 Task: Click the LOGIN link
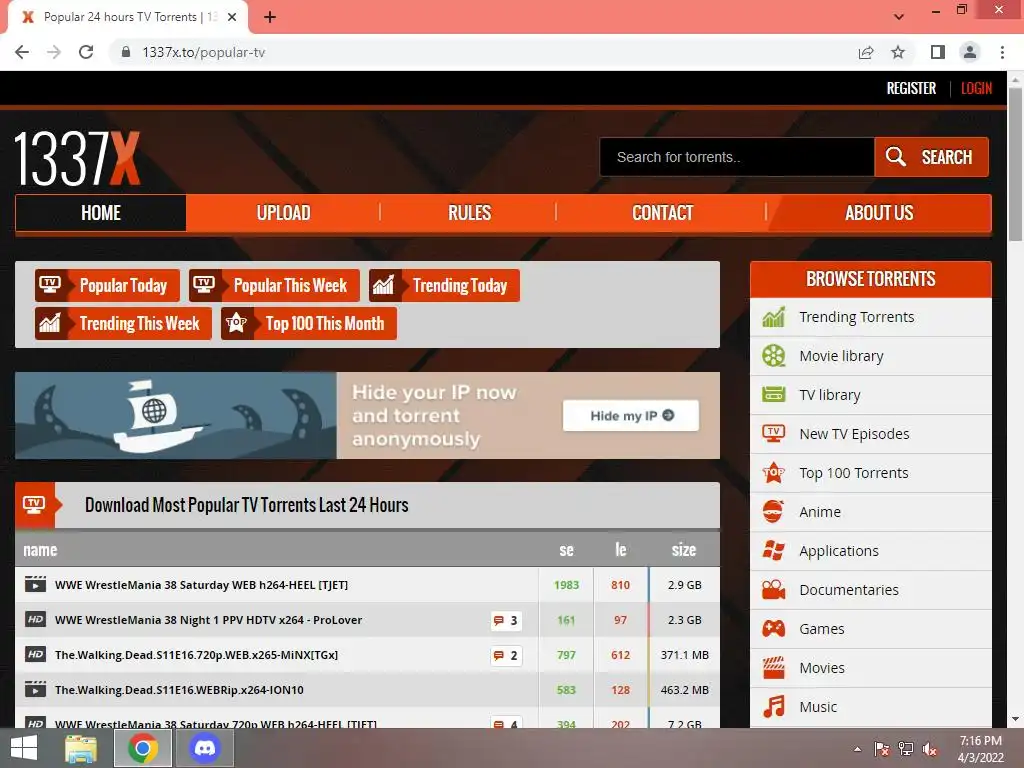(x=976, y=88)
